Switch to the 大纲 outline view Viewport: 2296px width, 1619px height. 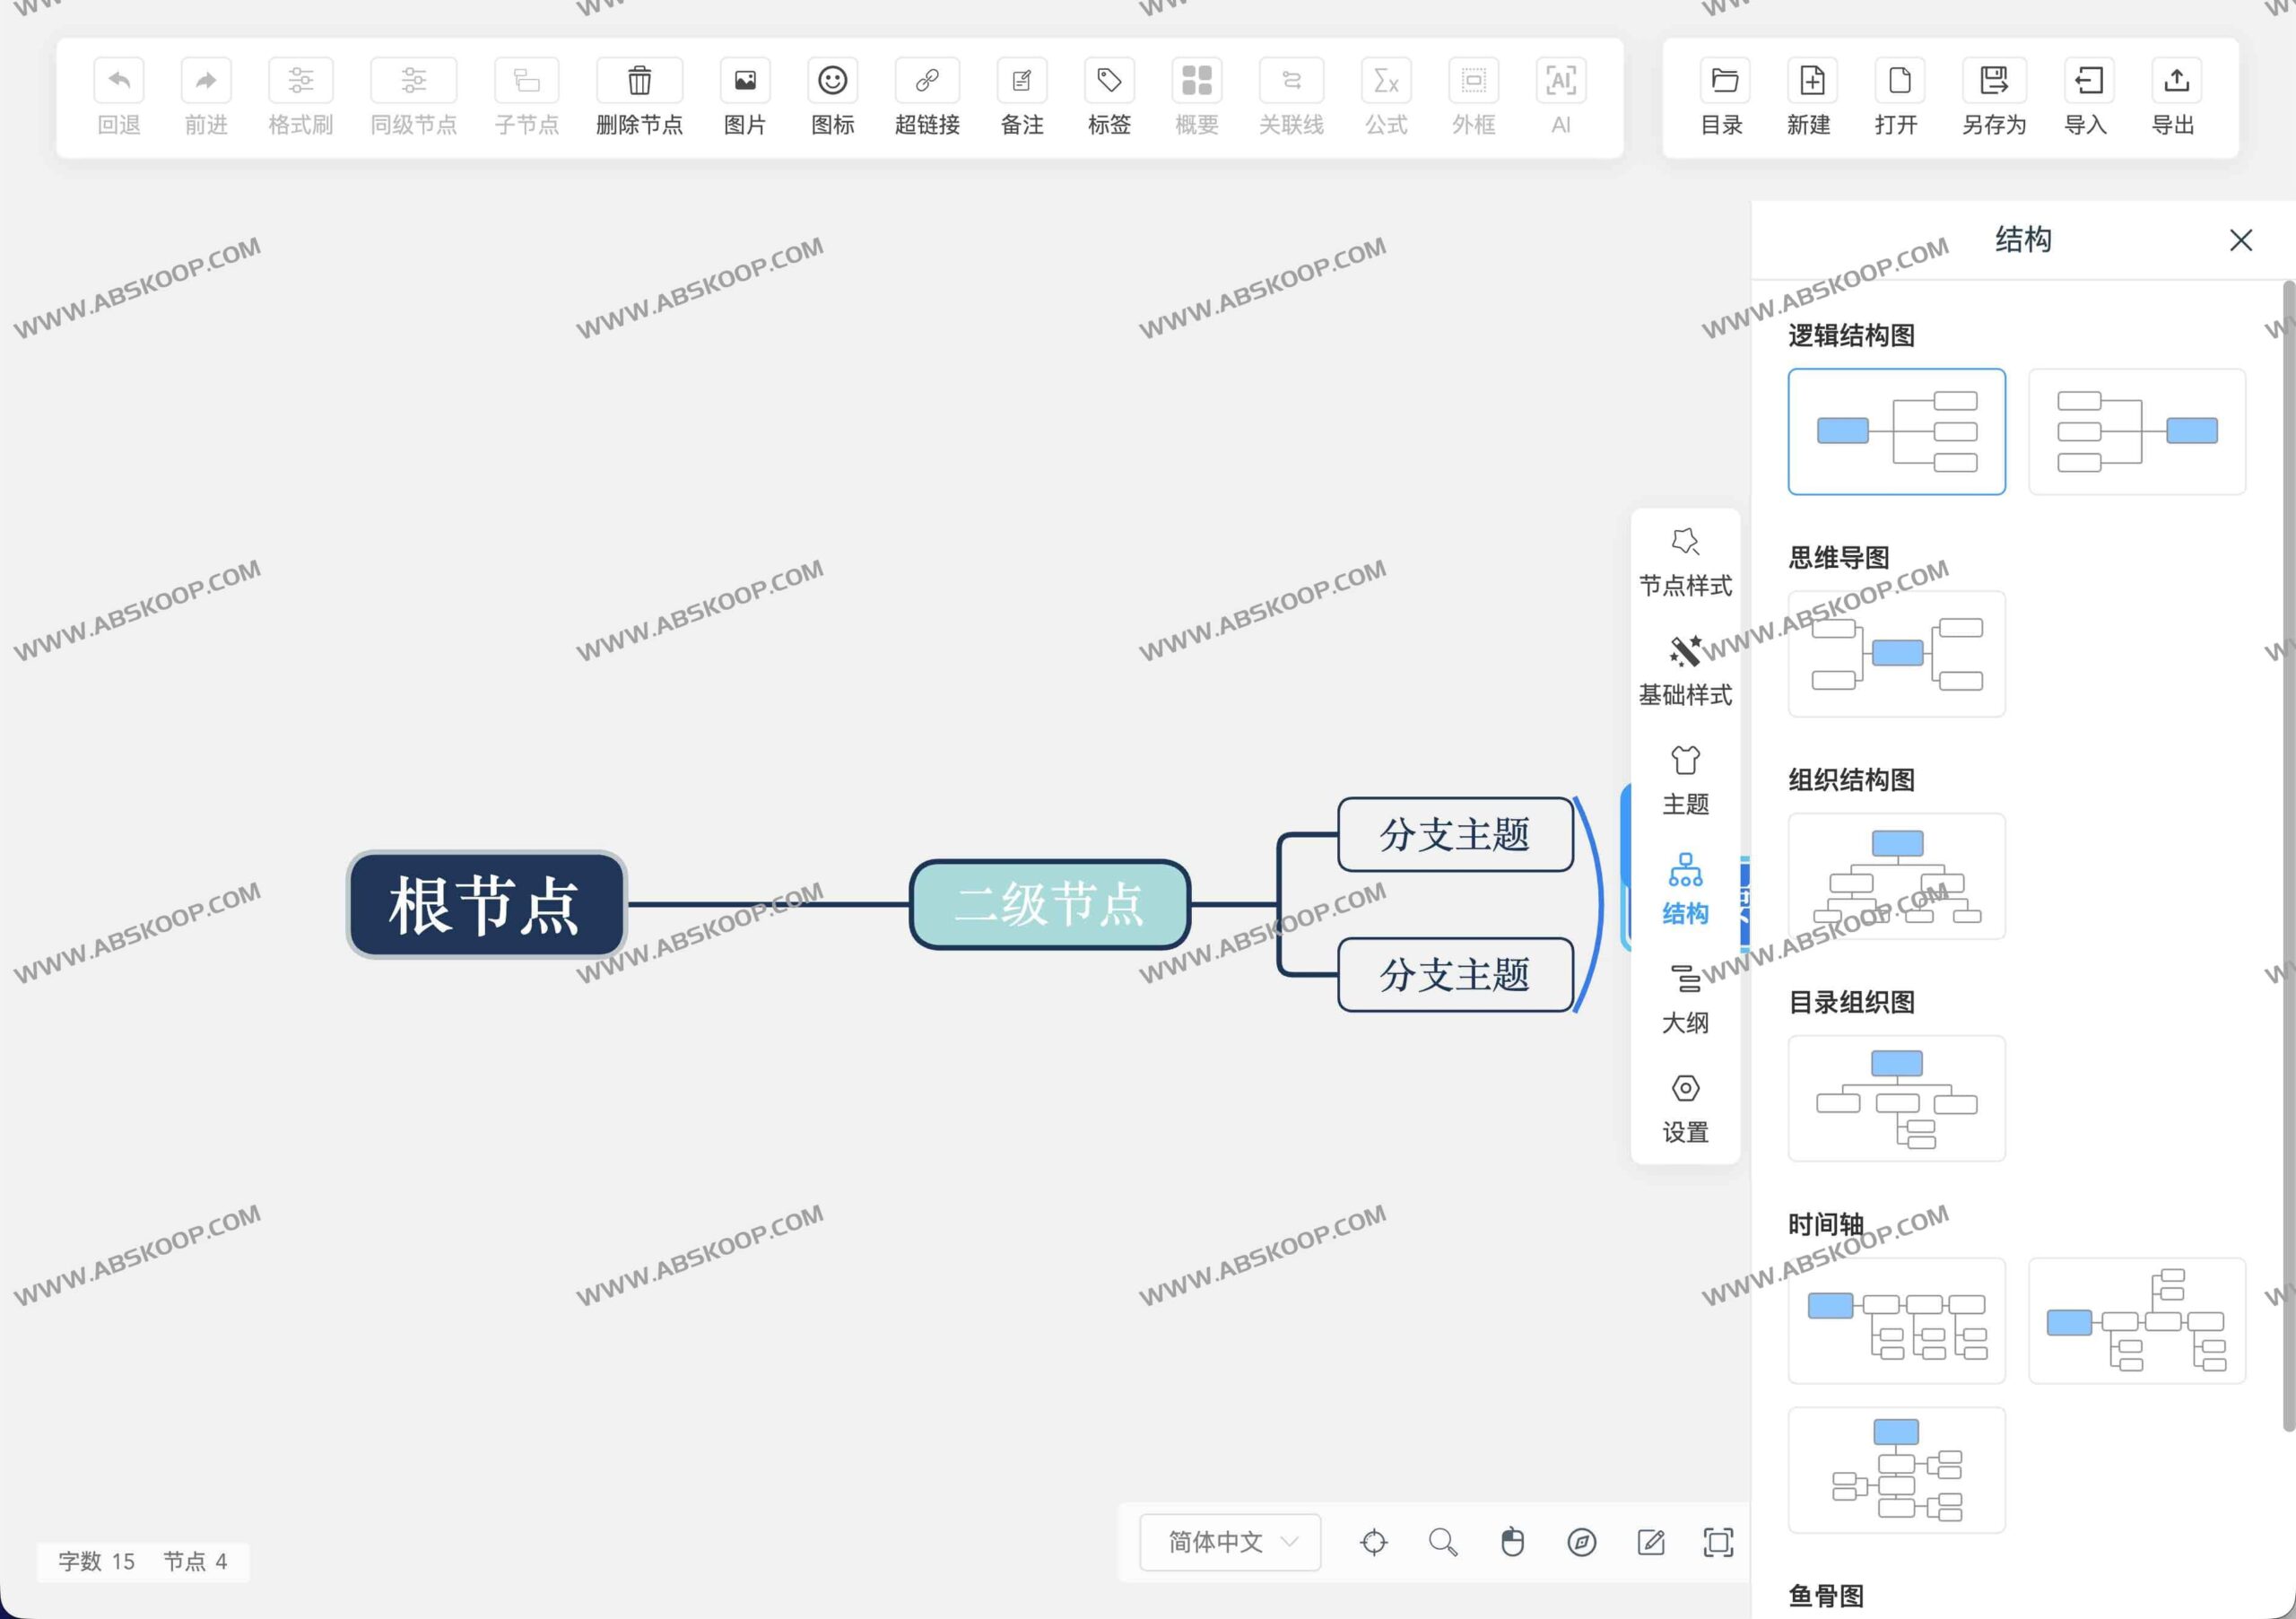coord(1685,998)
